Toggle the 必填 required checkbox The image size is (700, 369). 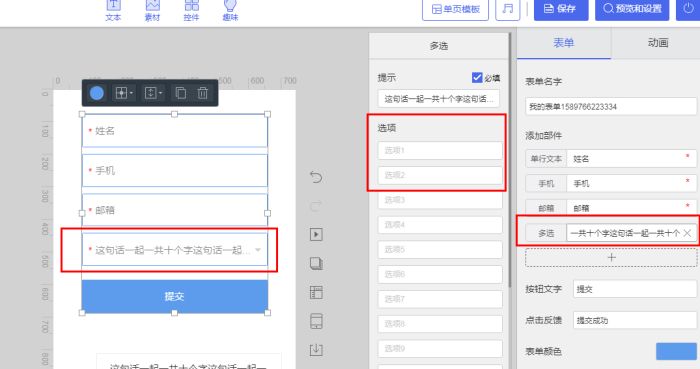tap(477, 78)
